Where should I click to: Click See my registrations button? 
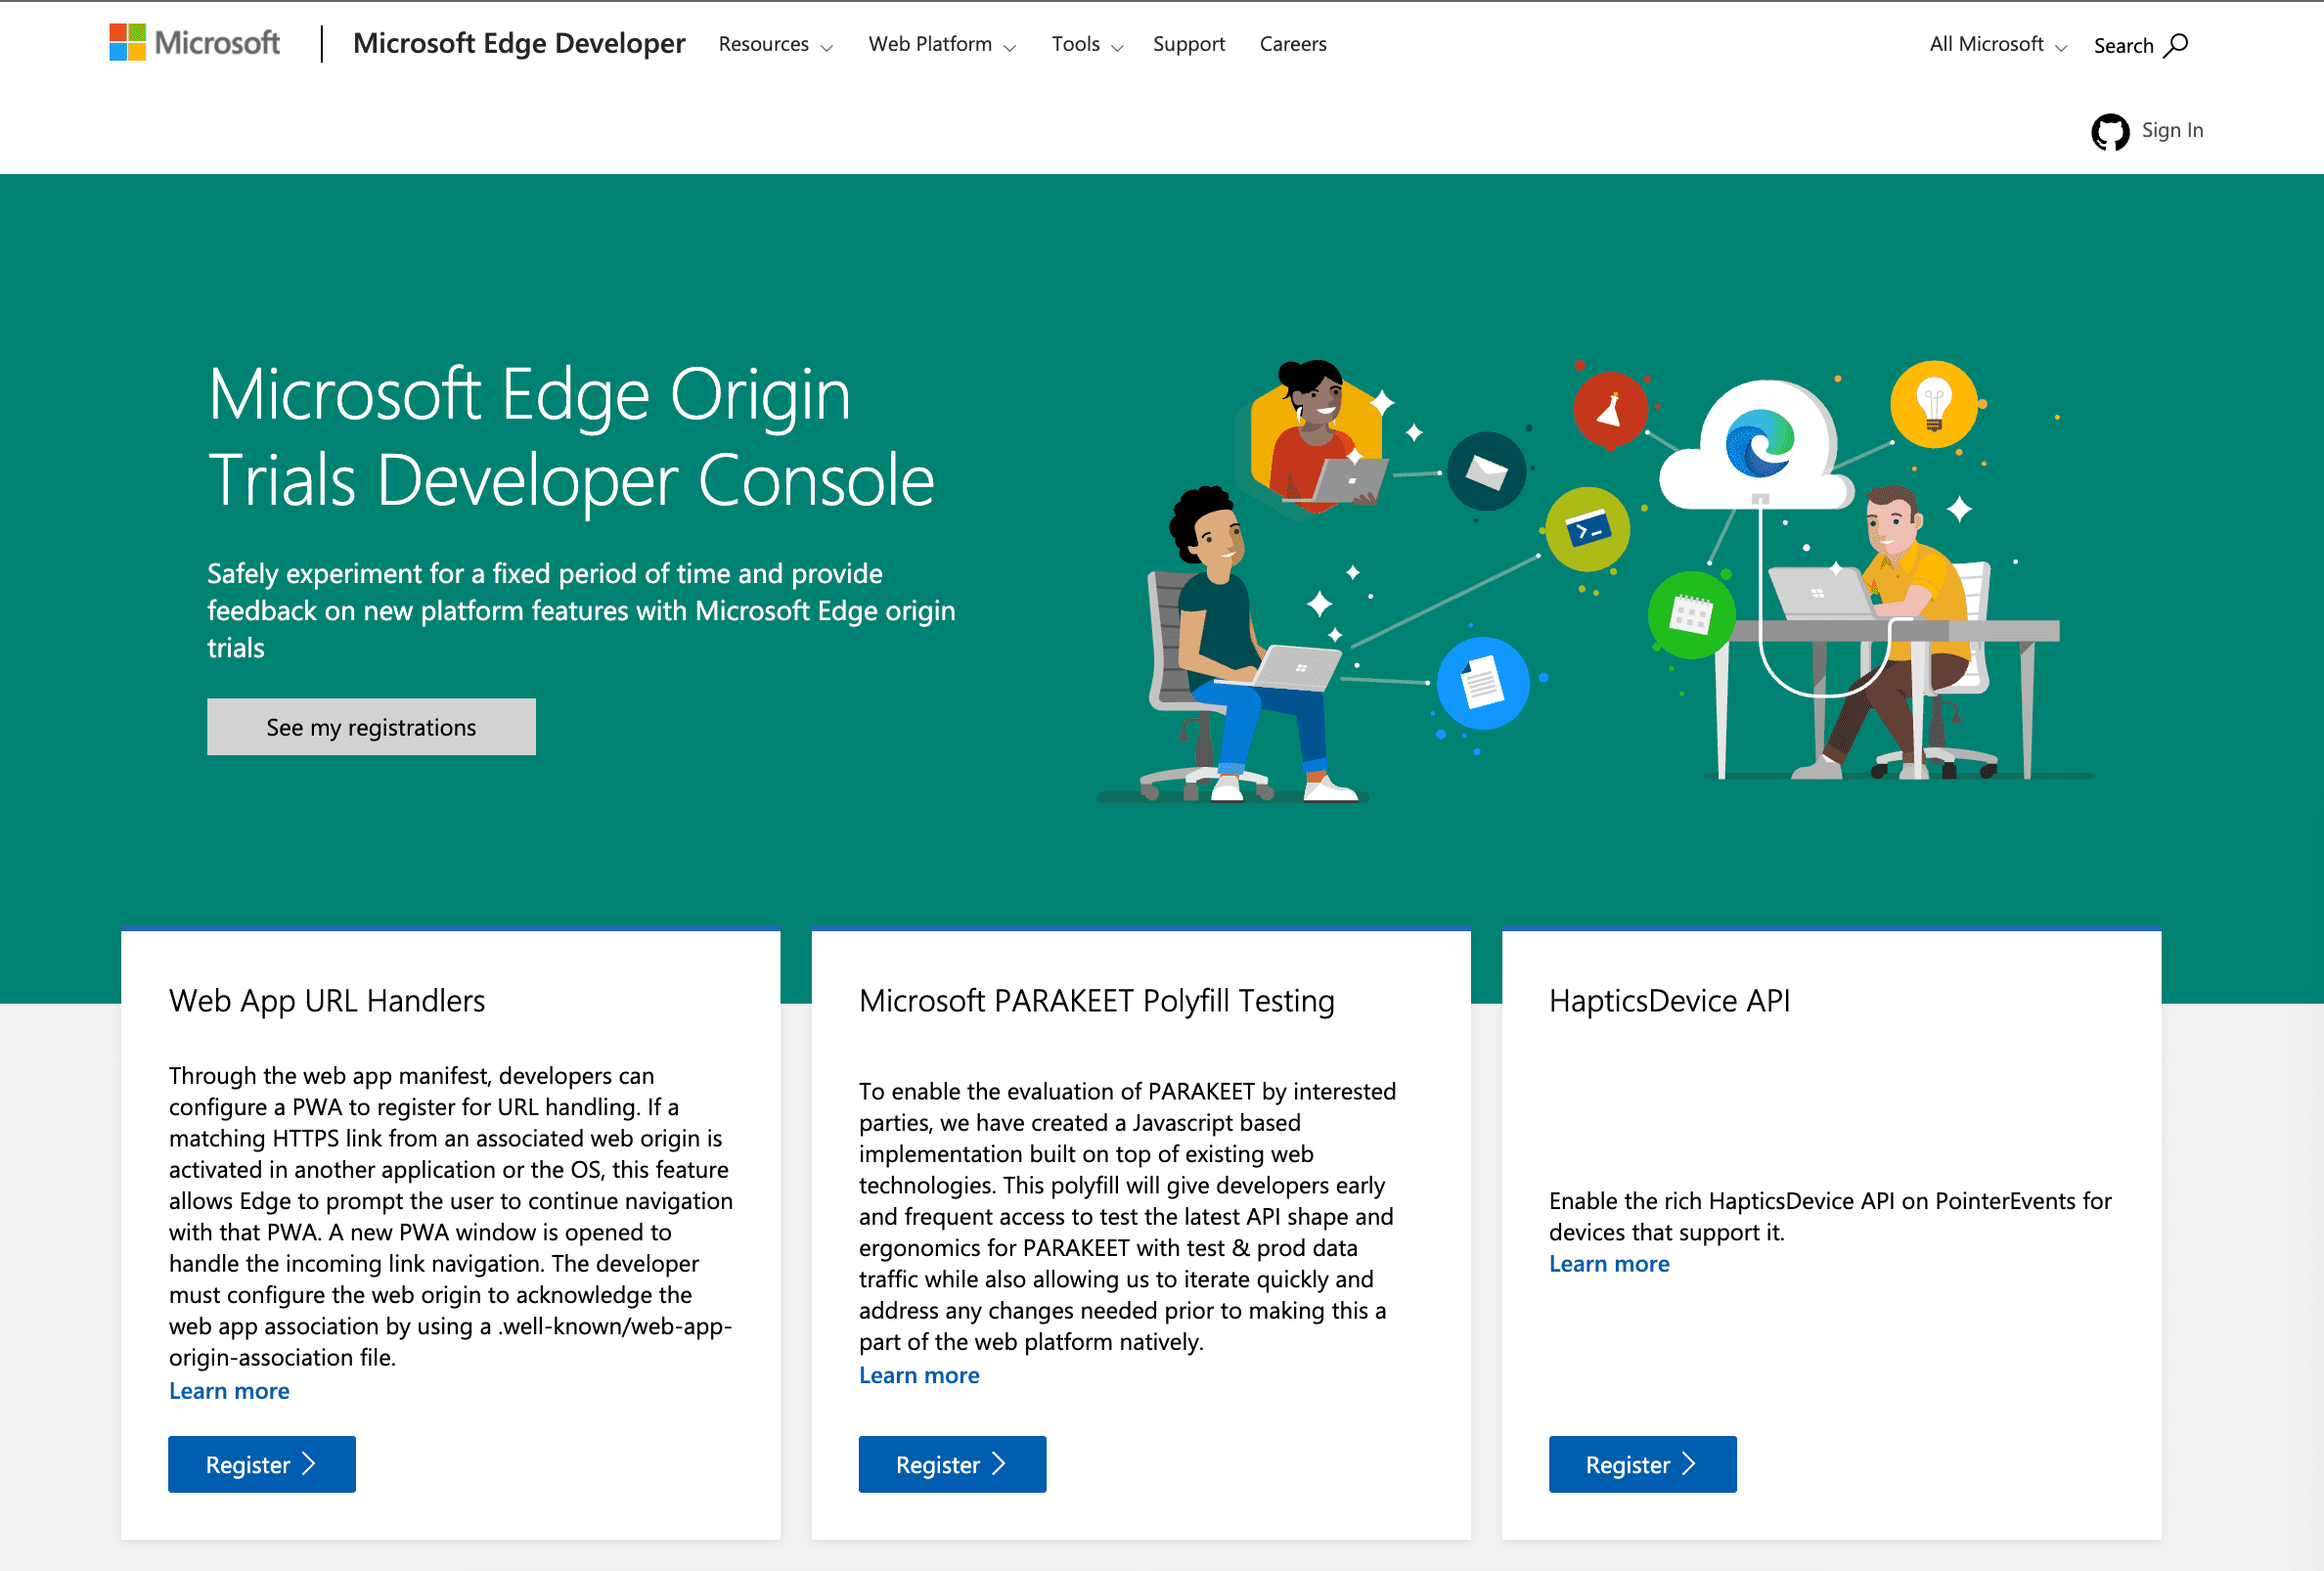(370, 726)
